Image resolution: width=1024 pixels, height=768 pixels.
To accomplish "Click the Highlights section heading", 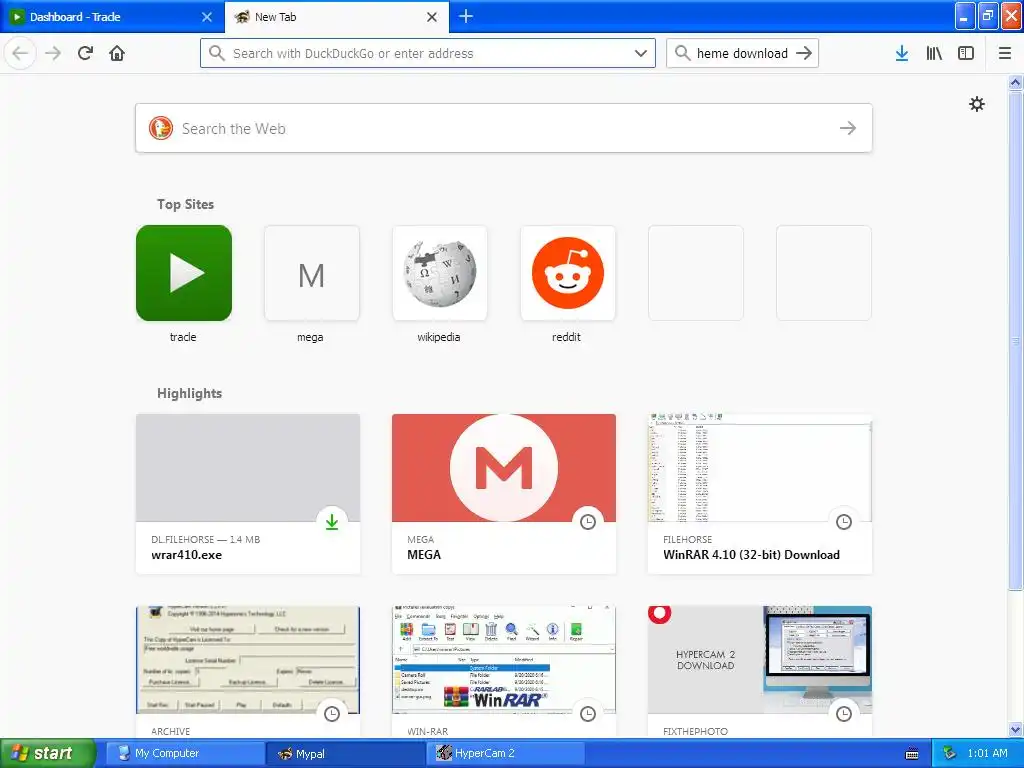I will click(189, 393).
